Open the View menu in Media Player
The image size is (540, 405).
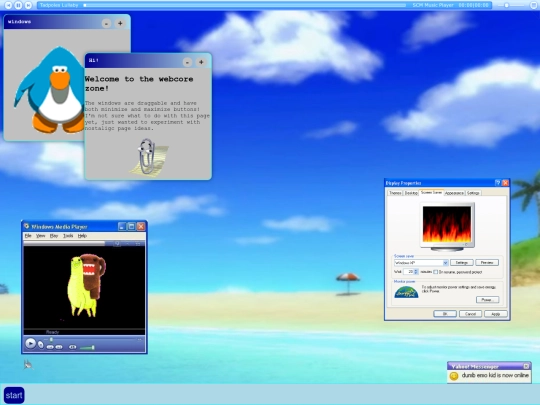41,236
